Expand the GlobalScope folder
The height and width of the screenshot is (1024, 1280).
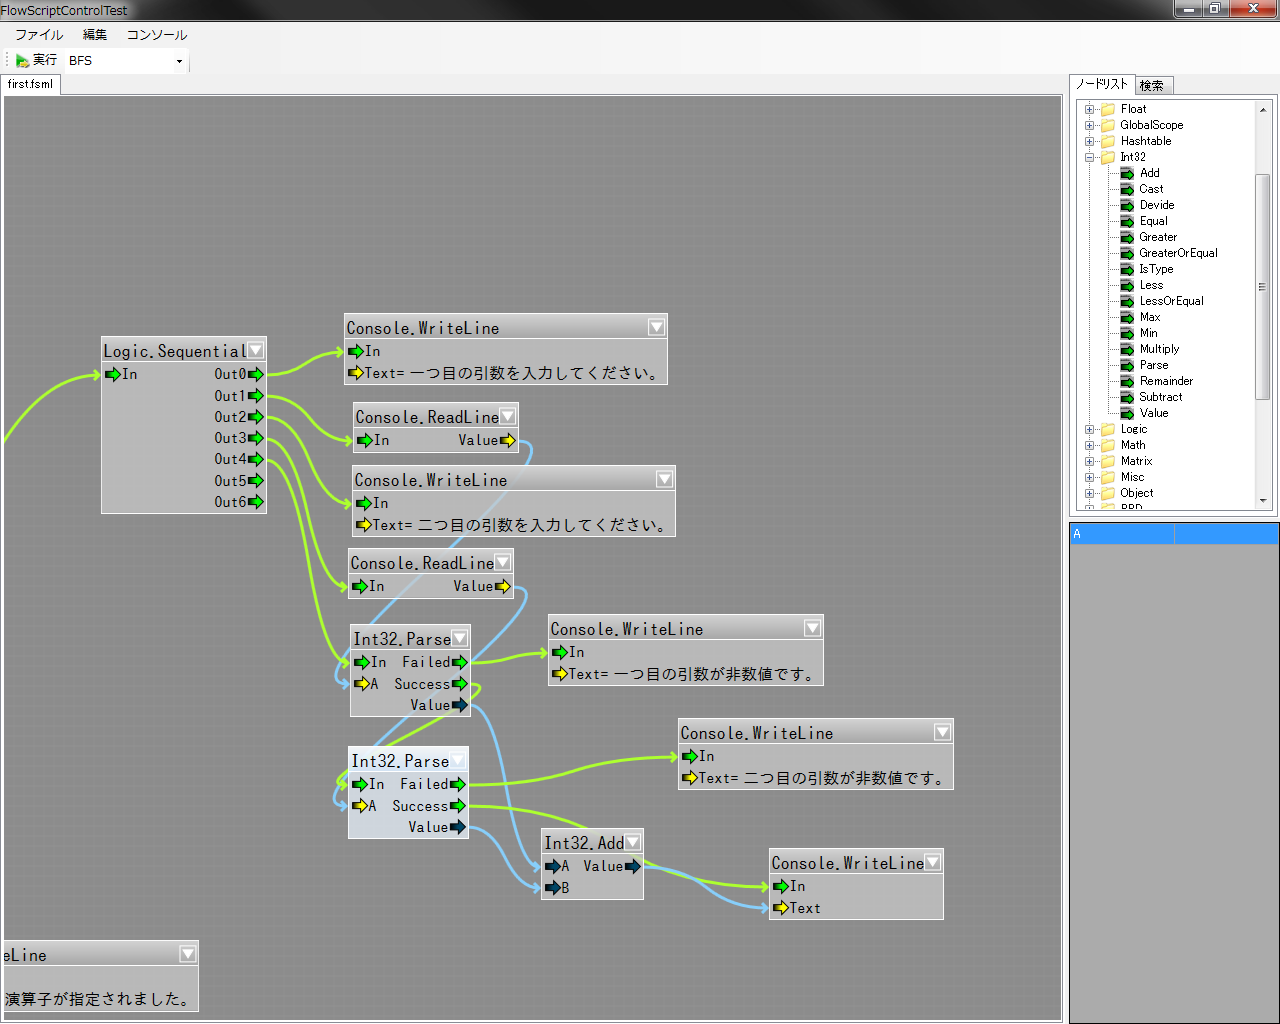pos(1089,125)
